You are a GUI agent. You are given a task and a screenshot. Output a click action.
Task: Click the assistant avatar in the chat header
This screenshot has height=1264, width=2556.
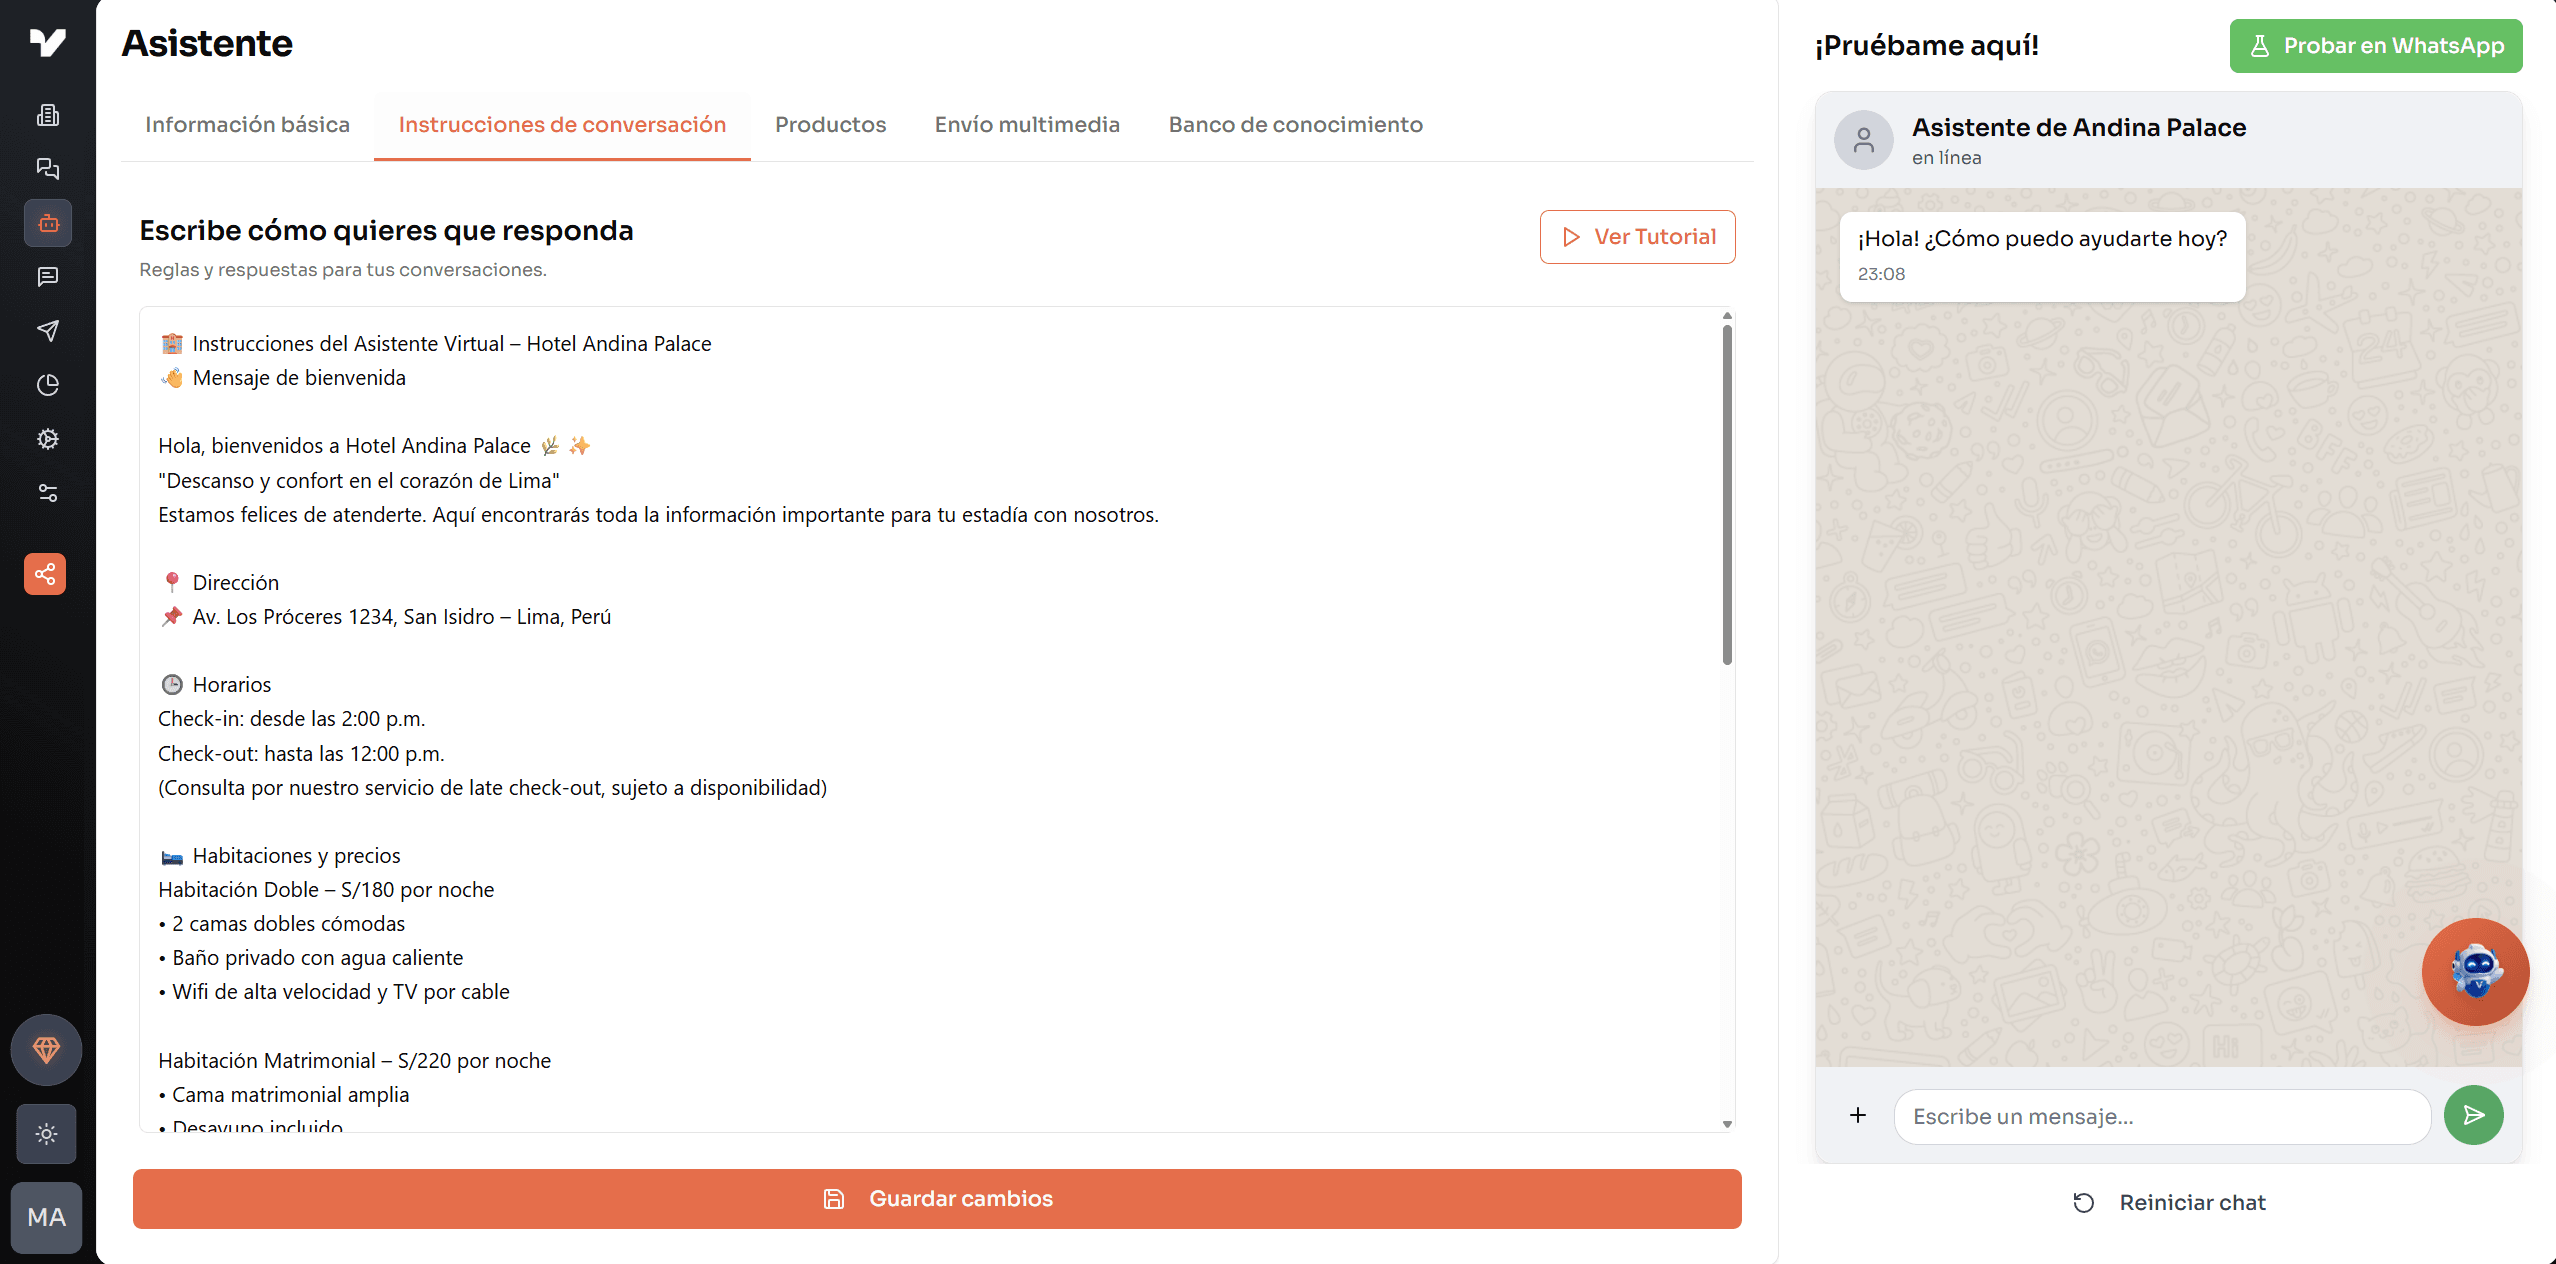point(1864,140)
